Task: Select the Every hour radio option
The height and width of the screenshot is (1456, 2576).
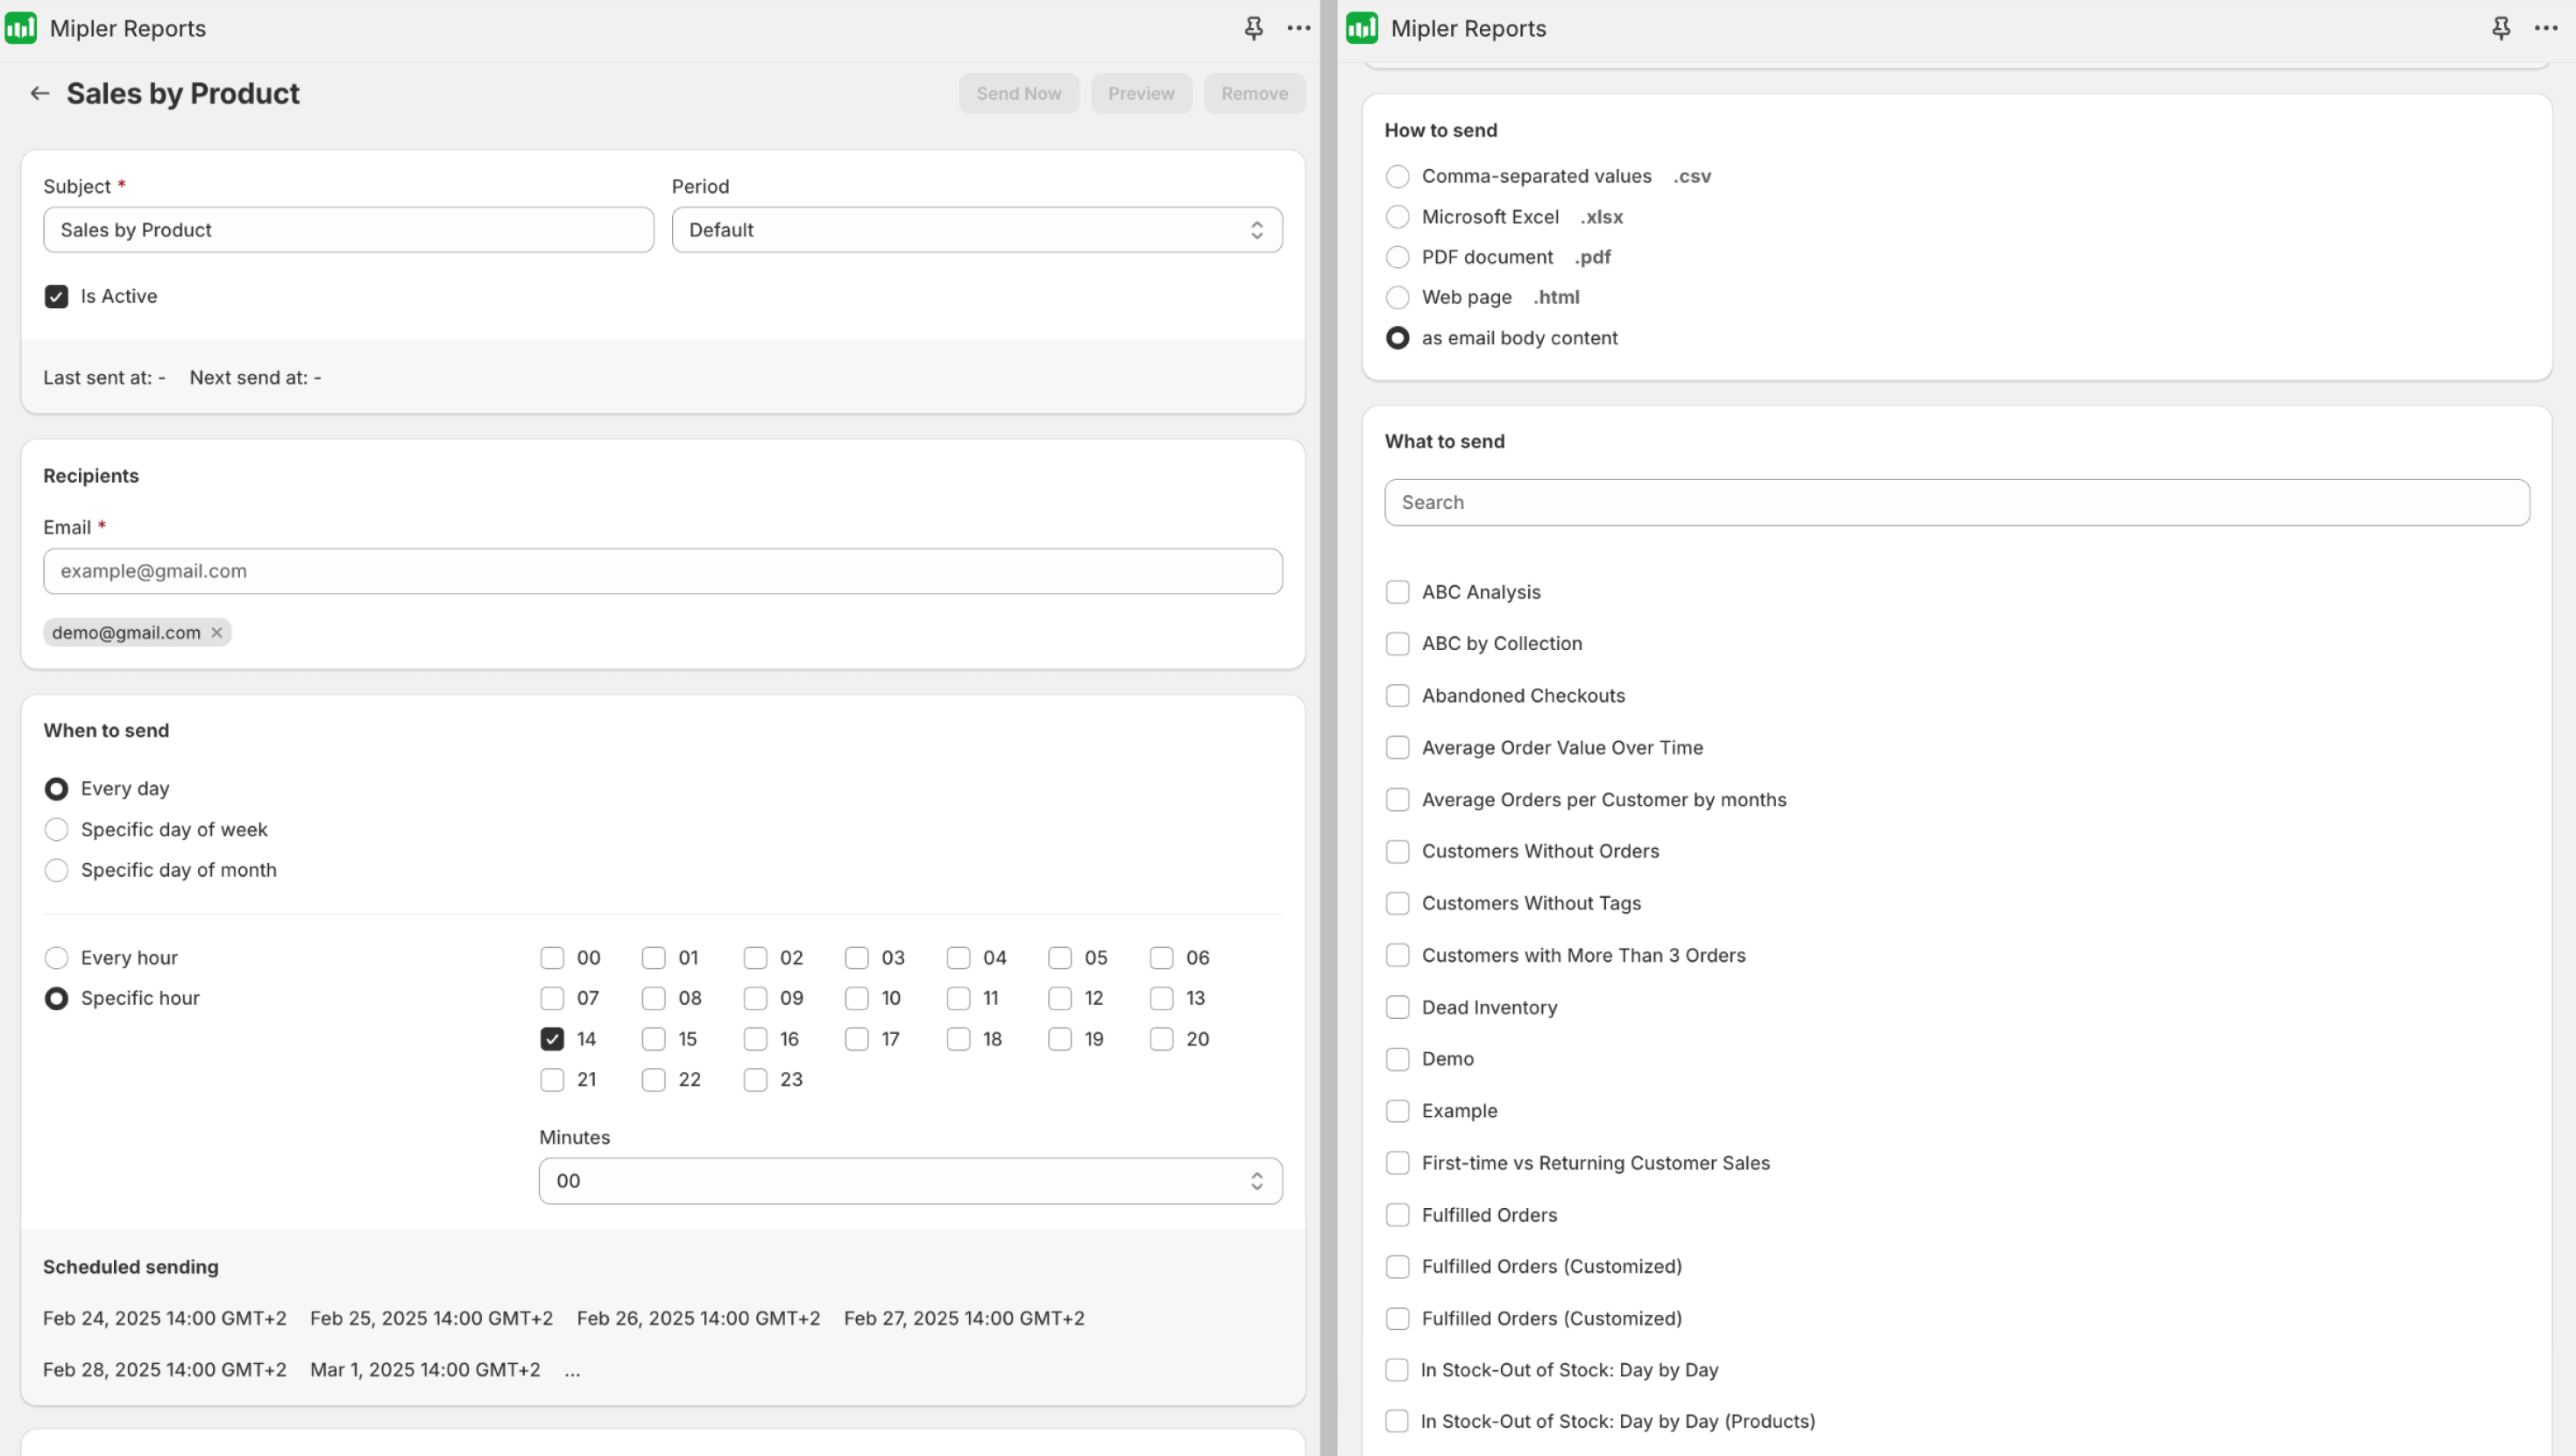Action: click(57, 958)
